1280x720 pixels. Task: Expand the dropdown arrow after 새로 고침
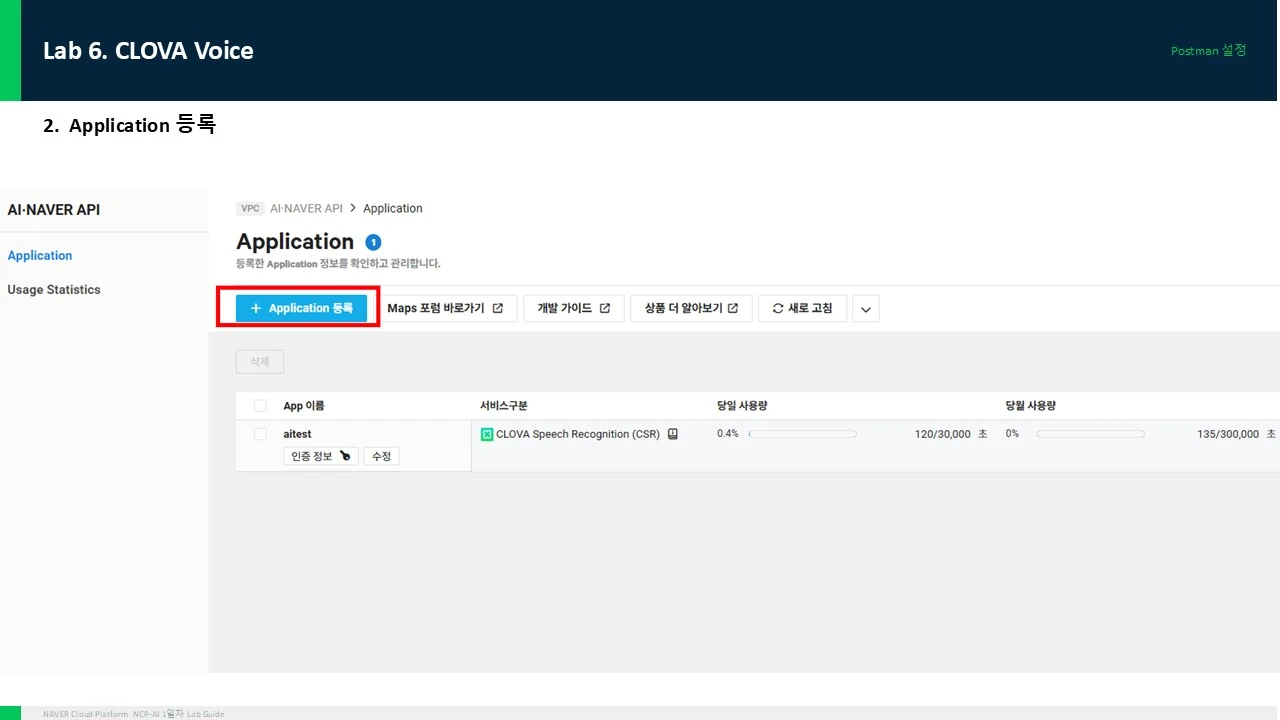(866, 309)
